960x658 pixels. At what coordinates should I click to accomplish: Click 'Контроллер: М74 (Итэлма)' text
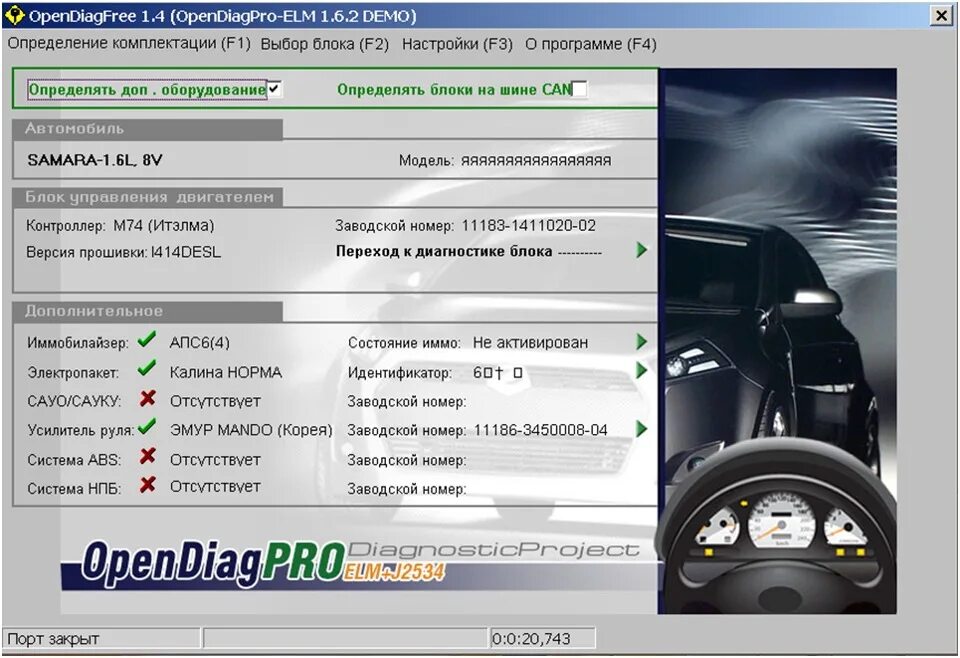(120, 226)
